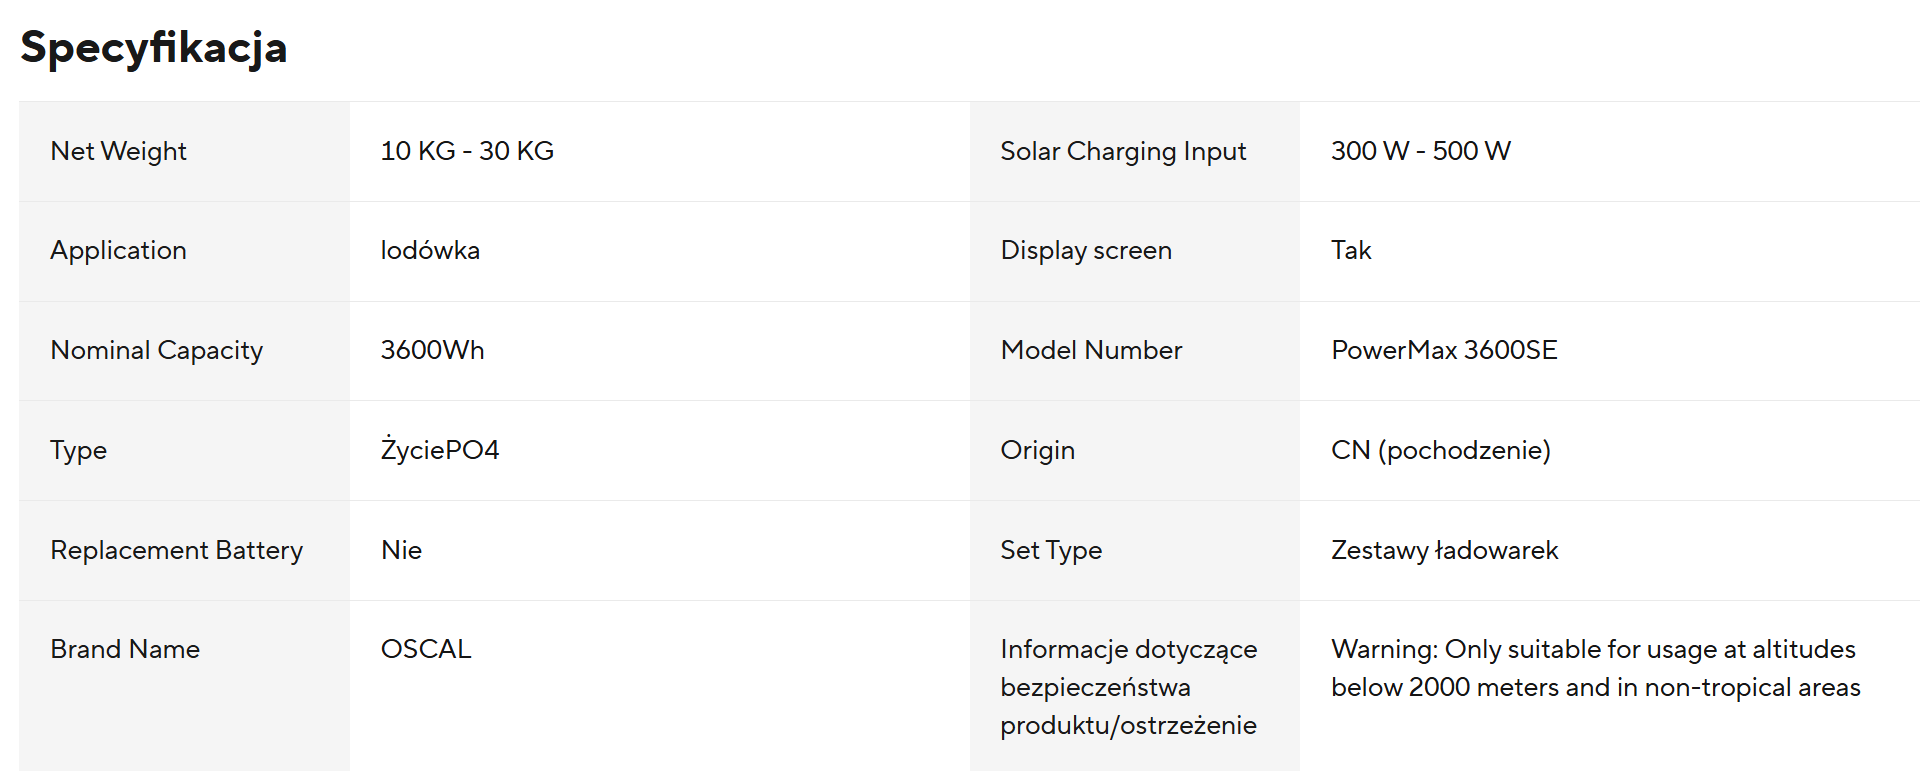
Task: Select the Nominal Capacity label
Action: click(157, 351)
